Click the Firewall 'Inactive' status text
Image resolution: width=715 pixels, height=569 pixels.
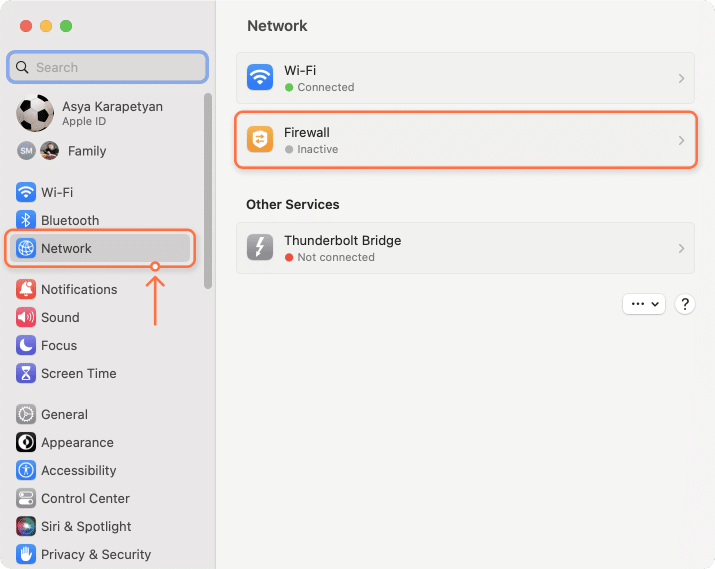tap(317, 149)
